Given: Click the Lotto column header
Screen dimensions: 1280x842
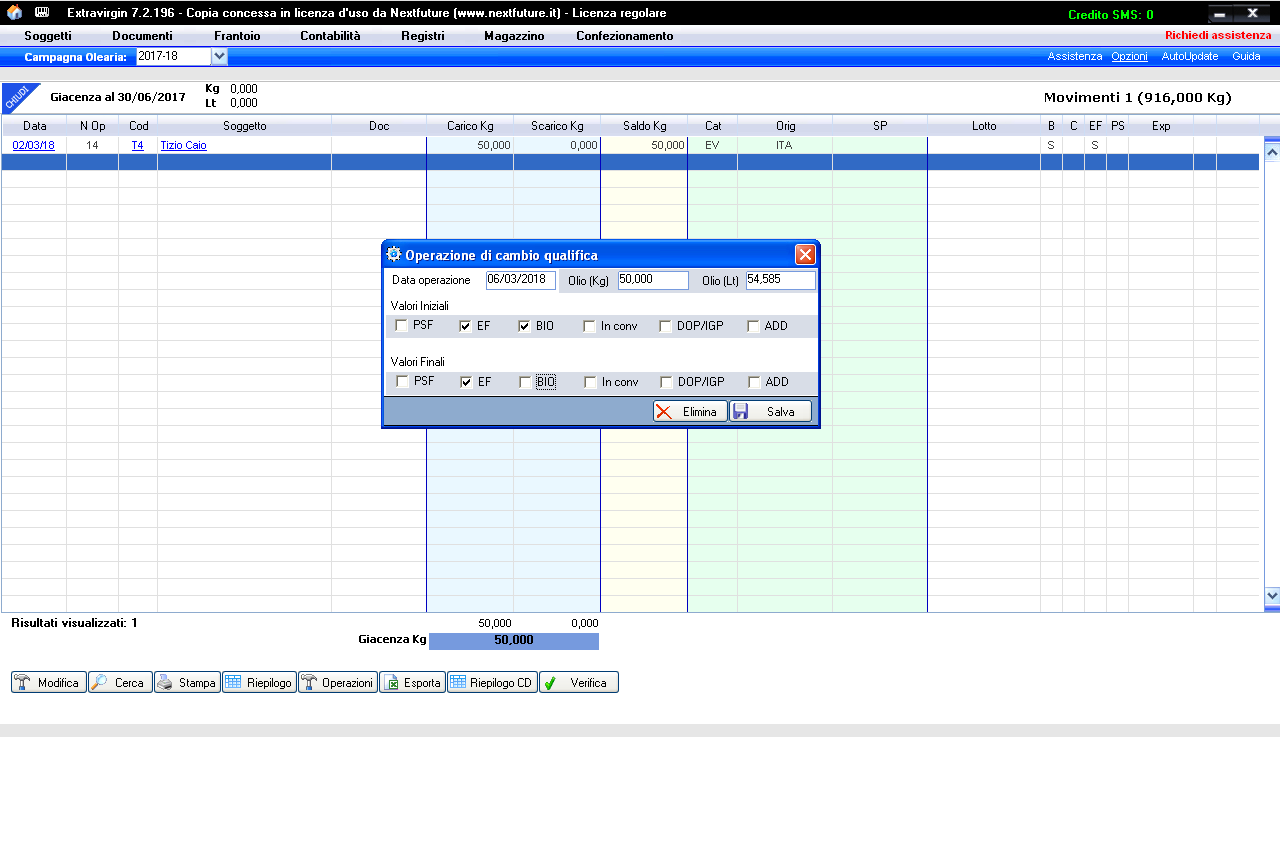Looking at the screenshot, I should tap(984, 126).
